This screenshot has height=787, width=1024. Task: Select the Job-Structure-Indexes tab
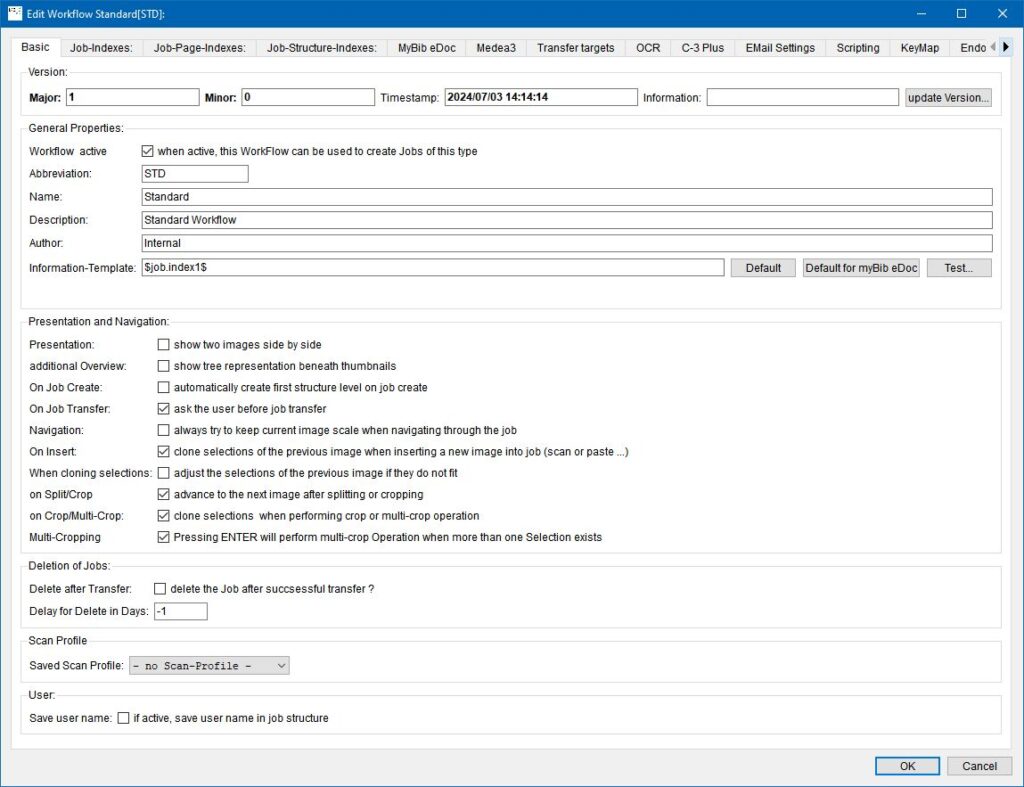click(x=322, y=48)
